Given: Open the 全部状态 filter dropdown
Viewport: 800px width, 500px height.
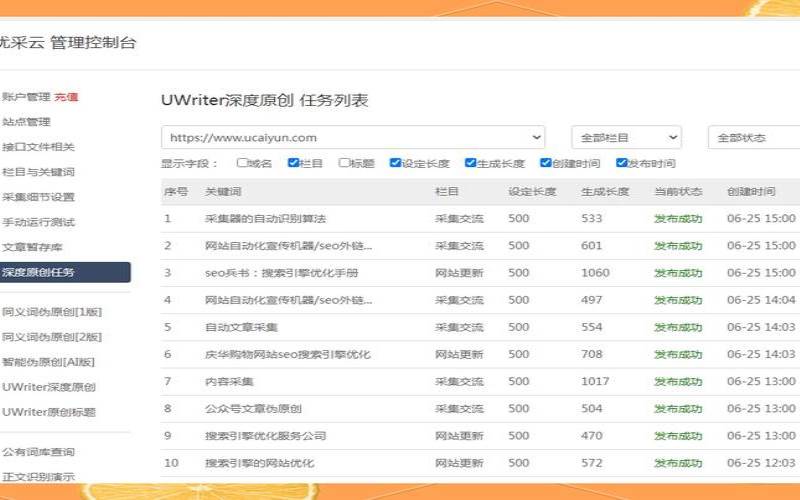Looking at the screenshot, I should tap(754, 137).
